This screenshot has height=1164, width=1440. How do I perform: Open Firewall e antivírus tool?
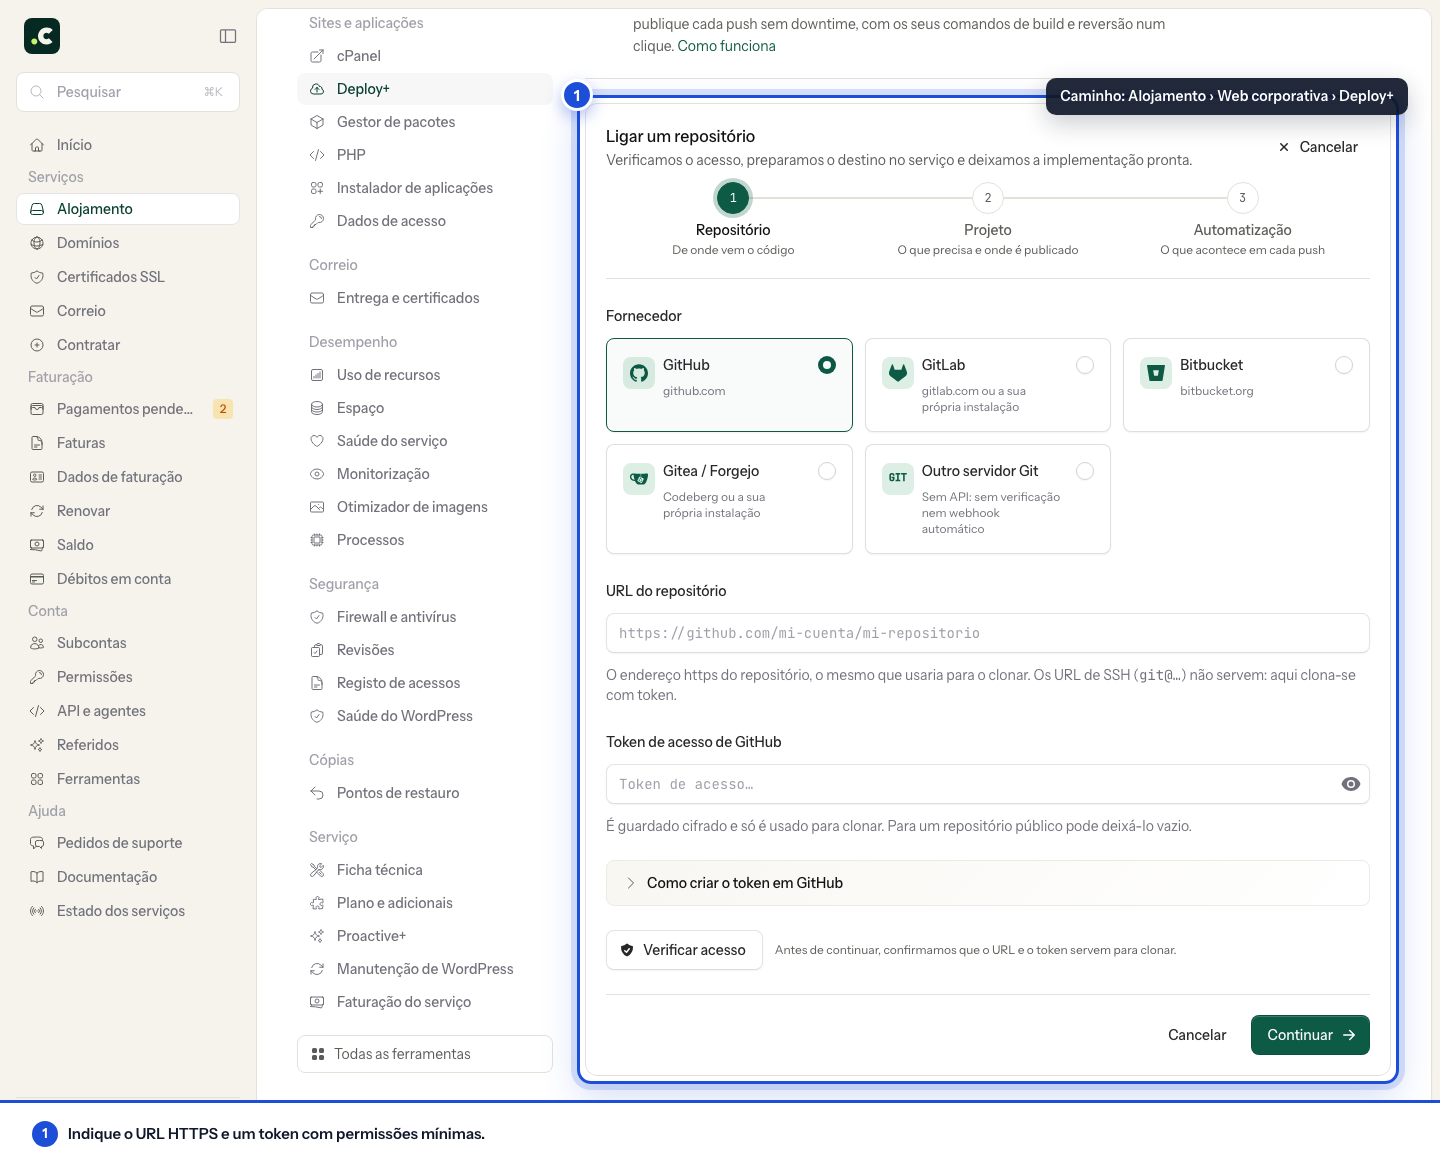click(425, 617)
